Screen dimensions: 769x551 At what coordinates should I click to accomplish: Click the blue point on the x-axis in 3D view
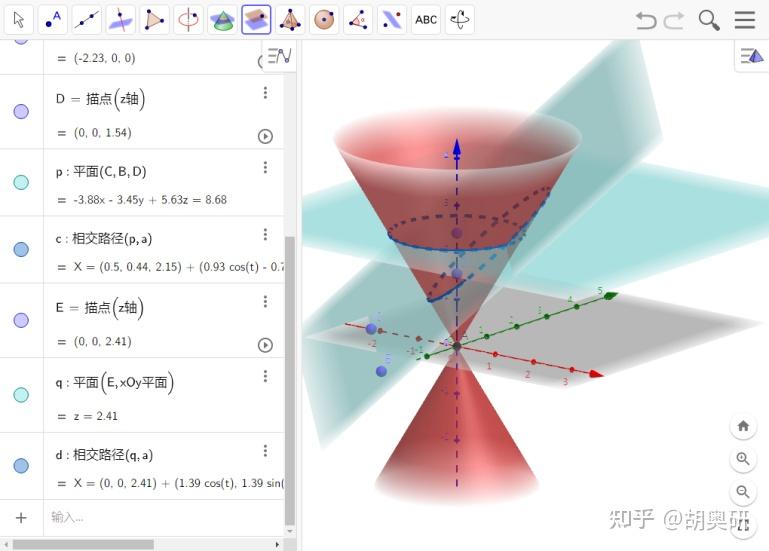(371, 329)
